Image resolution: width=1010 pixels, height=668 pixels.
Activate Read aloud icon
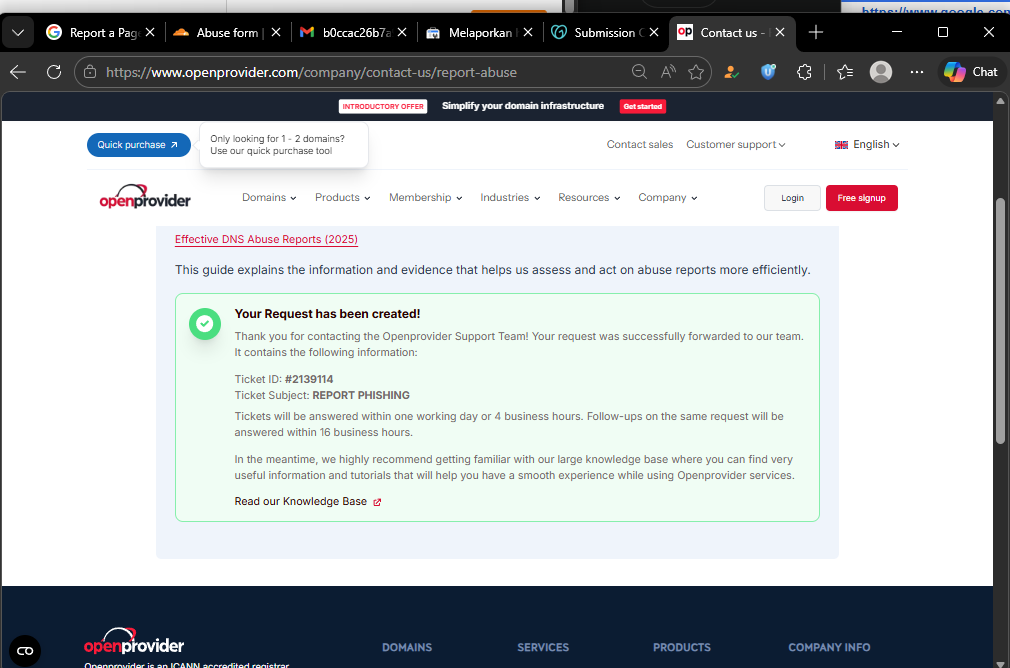(x=668, y=72)
